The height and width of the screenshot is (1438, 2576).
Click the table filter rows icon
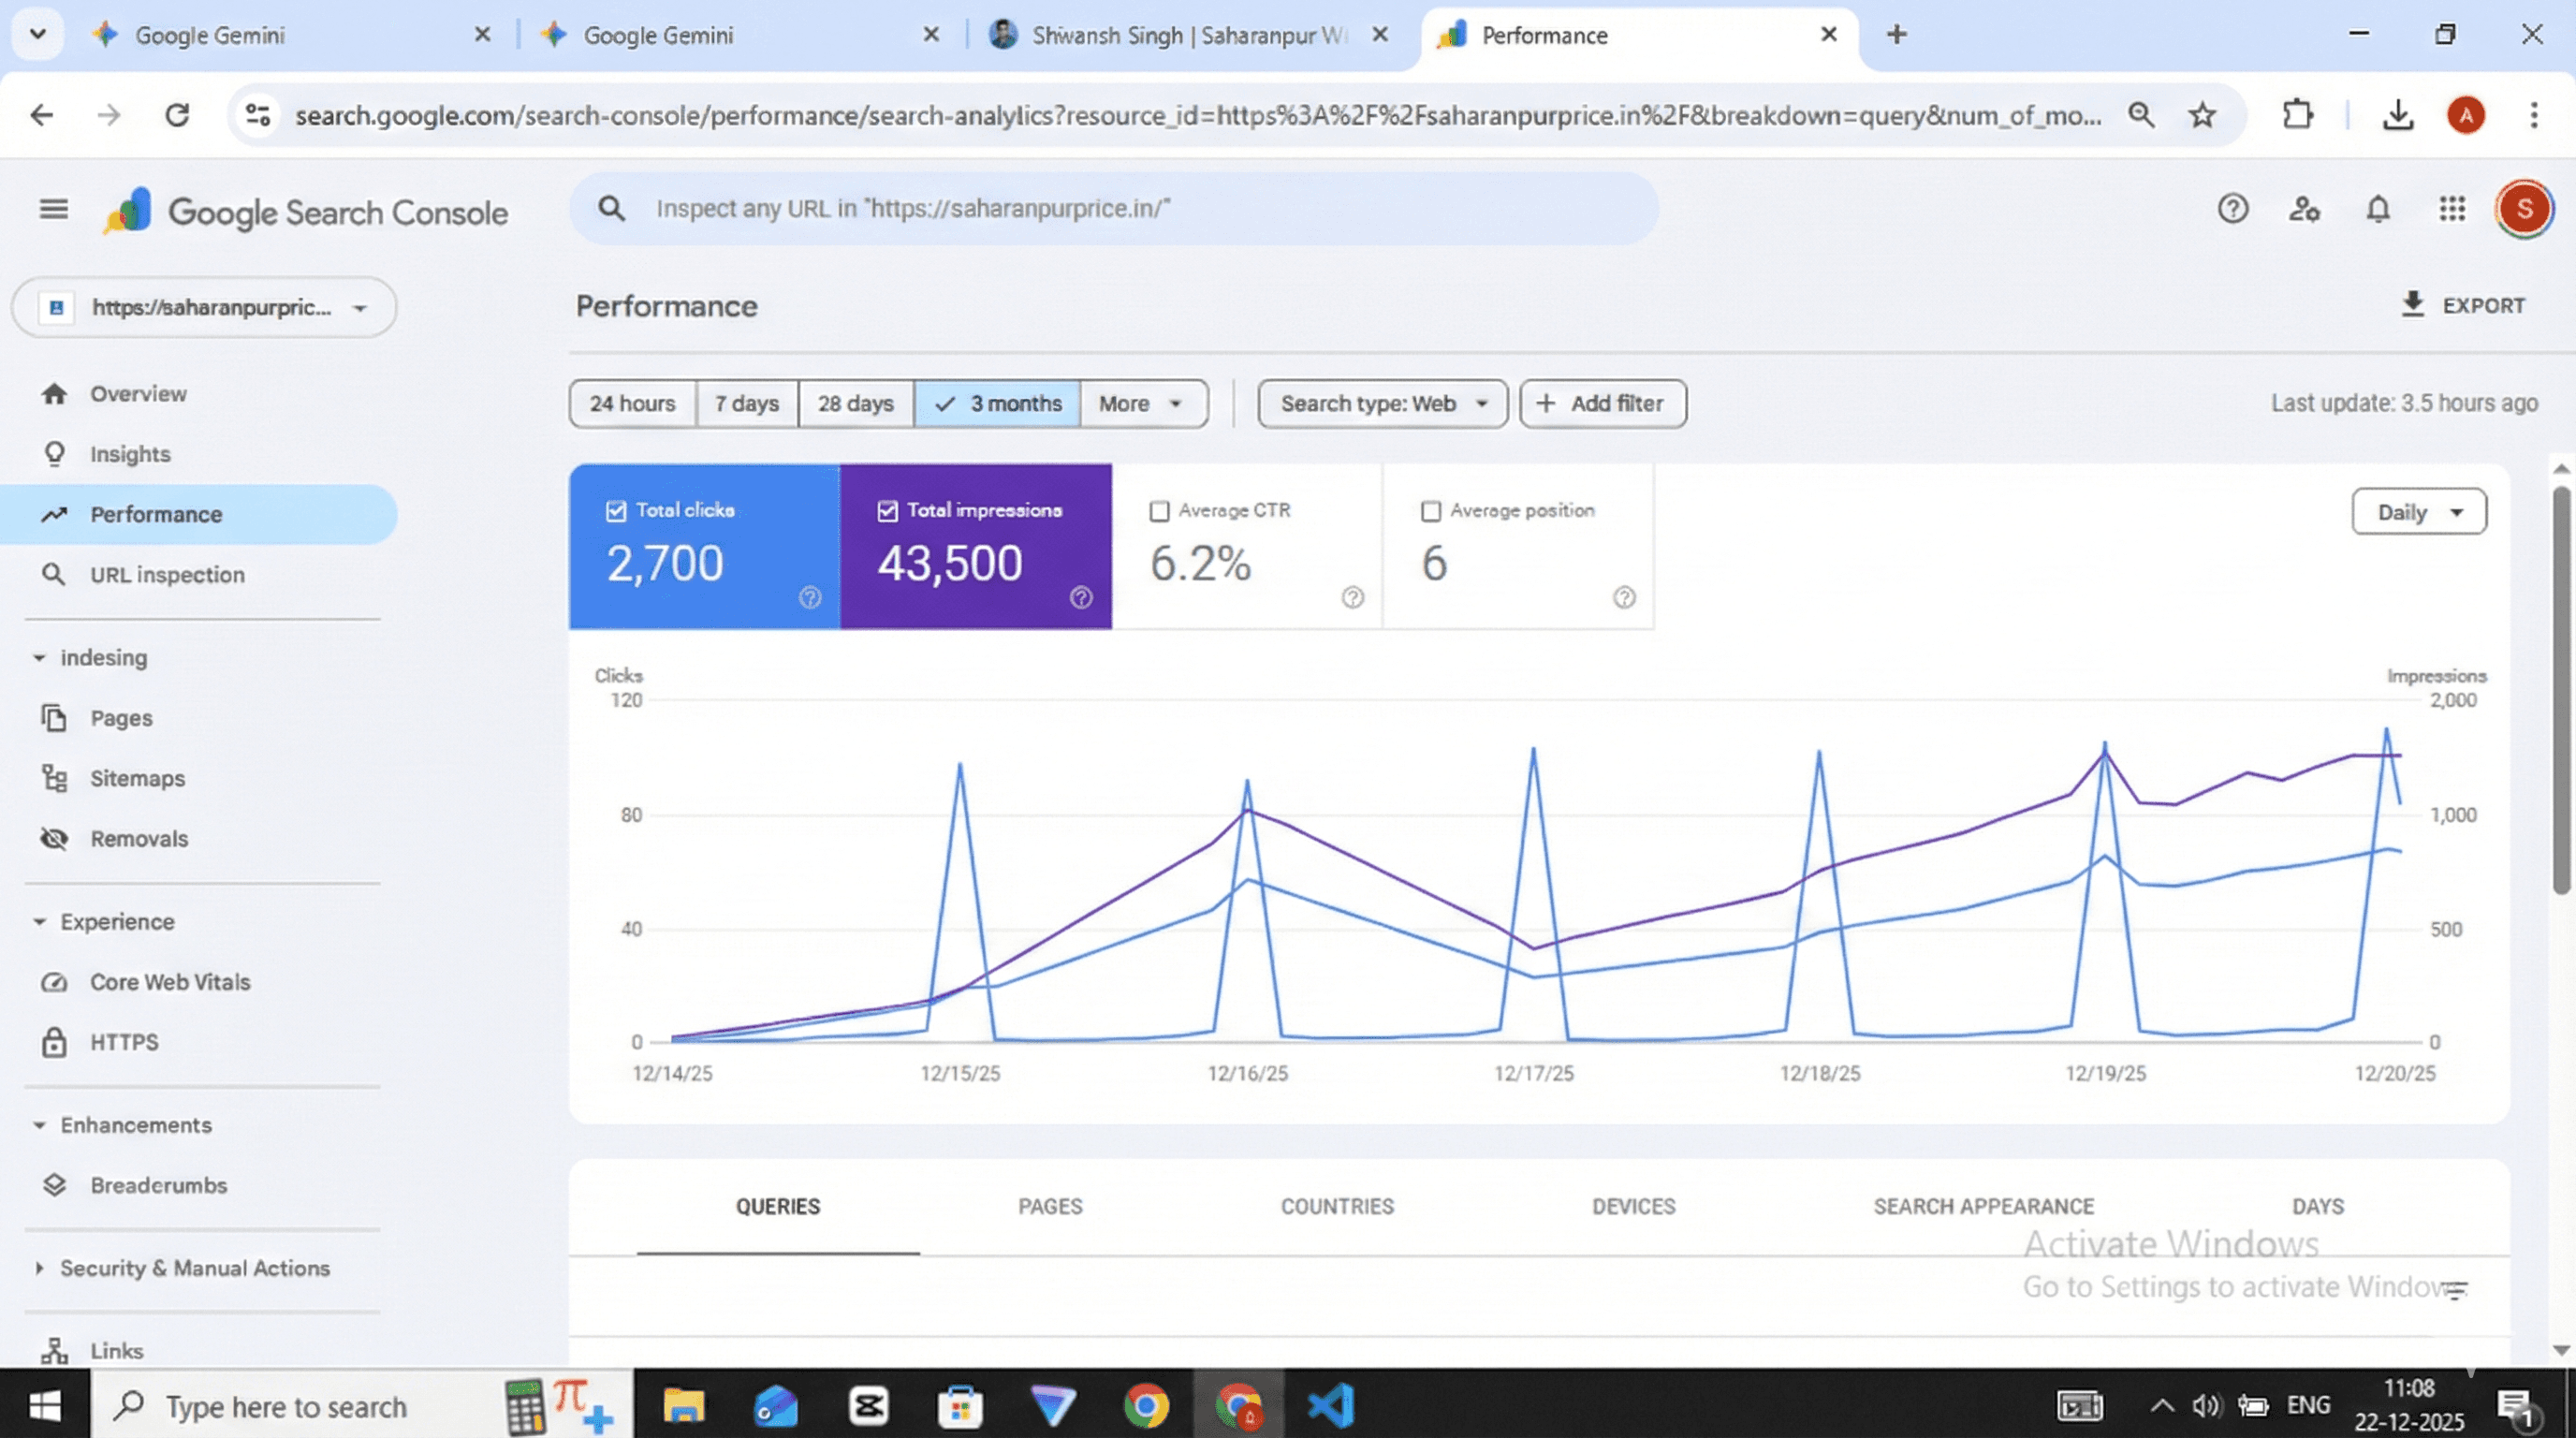pyautogui.click(x=2455, y=1290)
